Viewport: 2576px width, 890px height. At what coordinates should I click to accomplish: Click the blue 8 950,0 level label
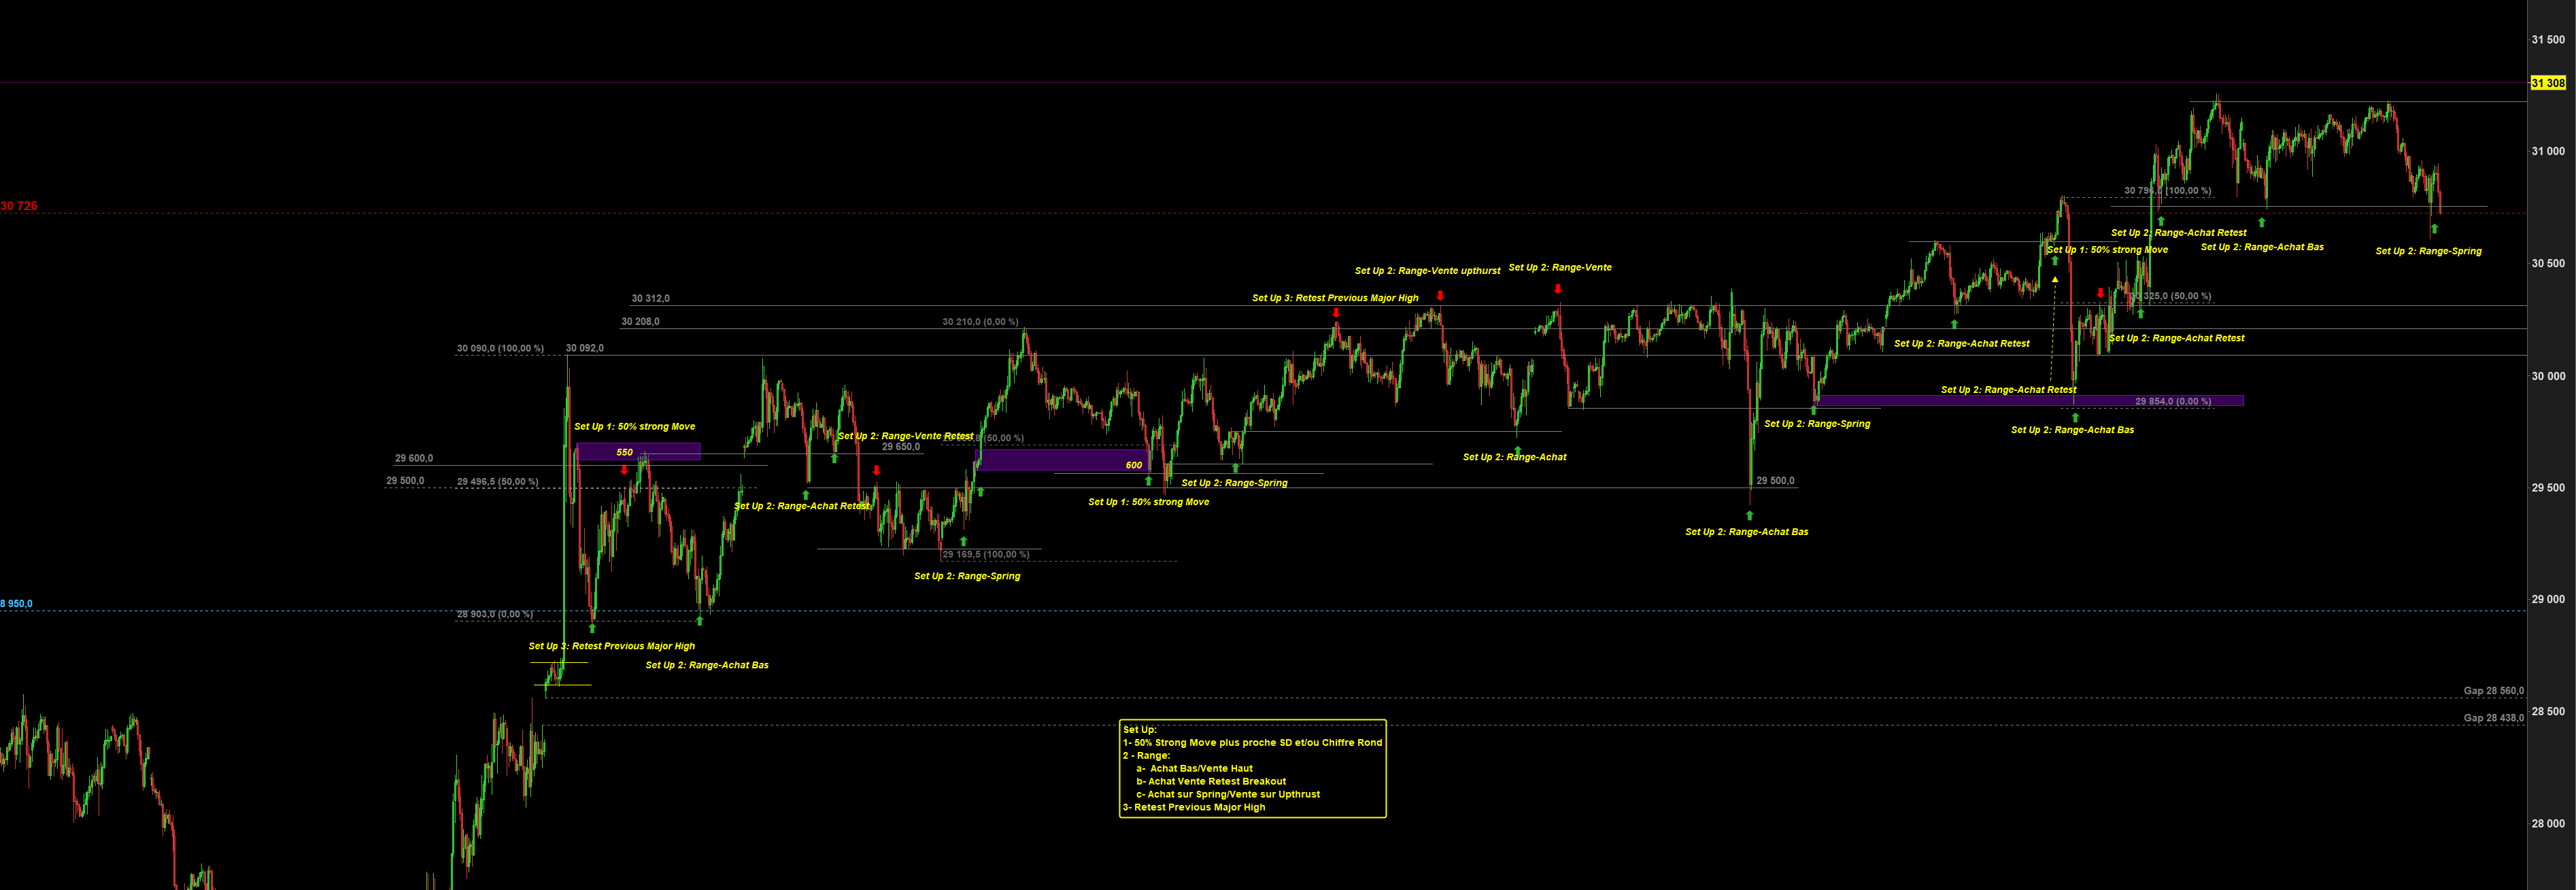(16, 604)
